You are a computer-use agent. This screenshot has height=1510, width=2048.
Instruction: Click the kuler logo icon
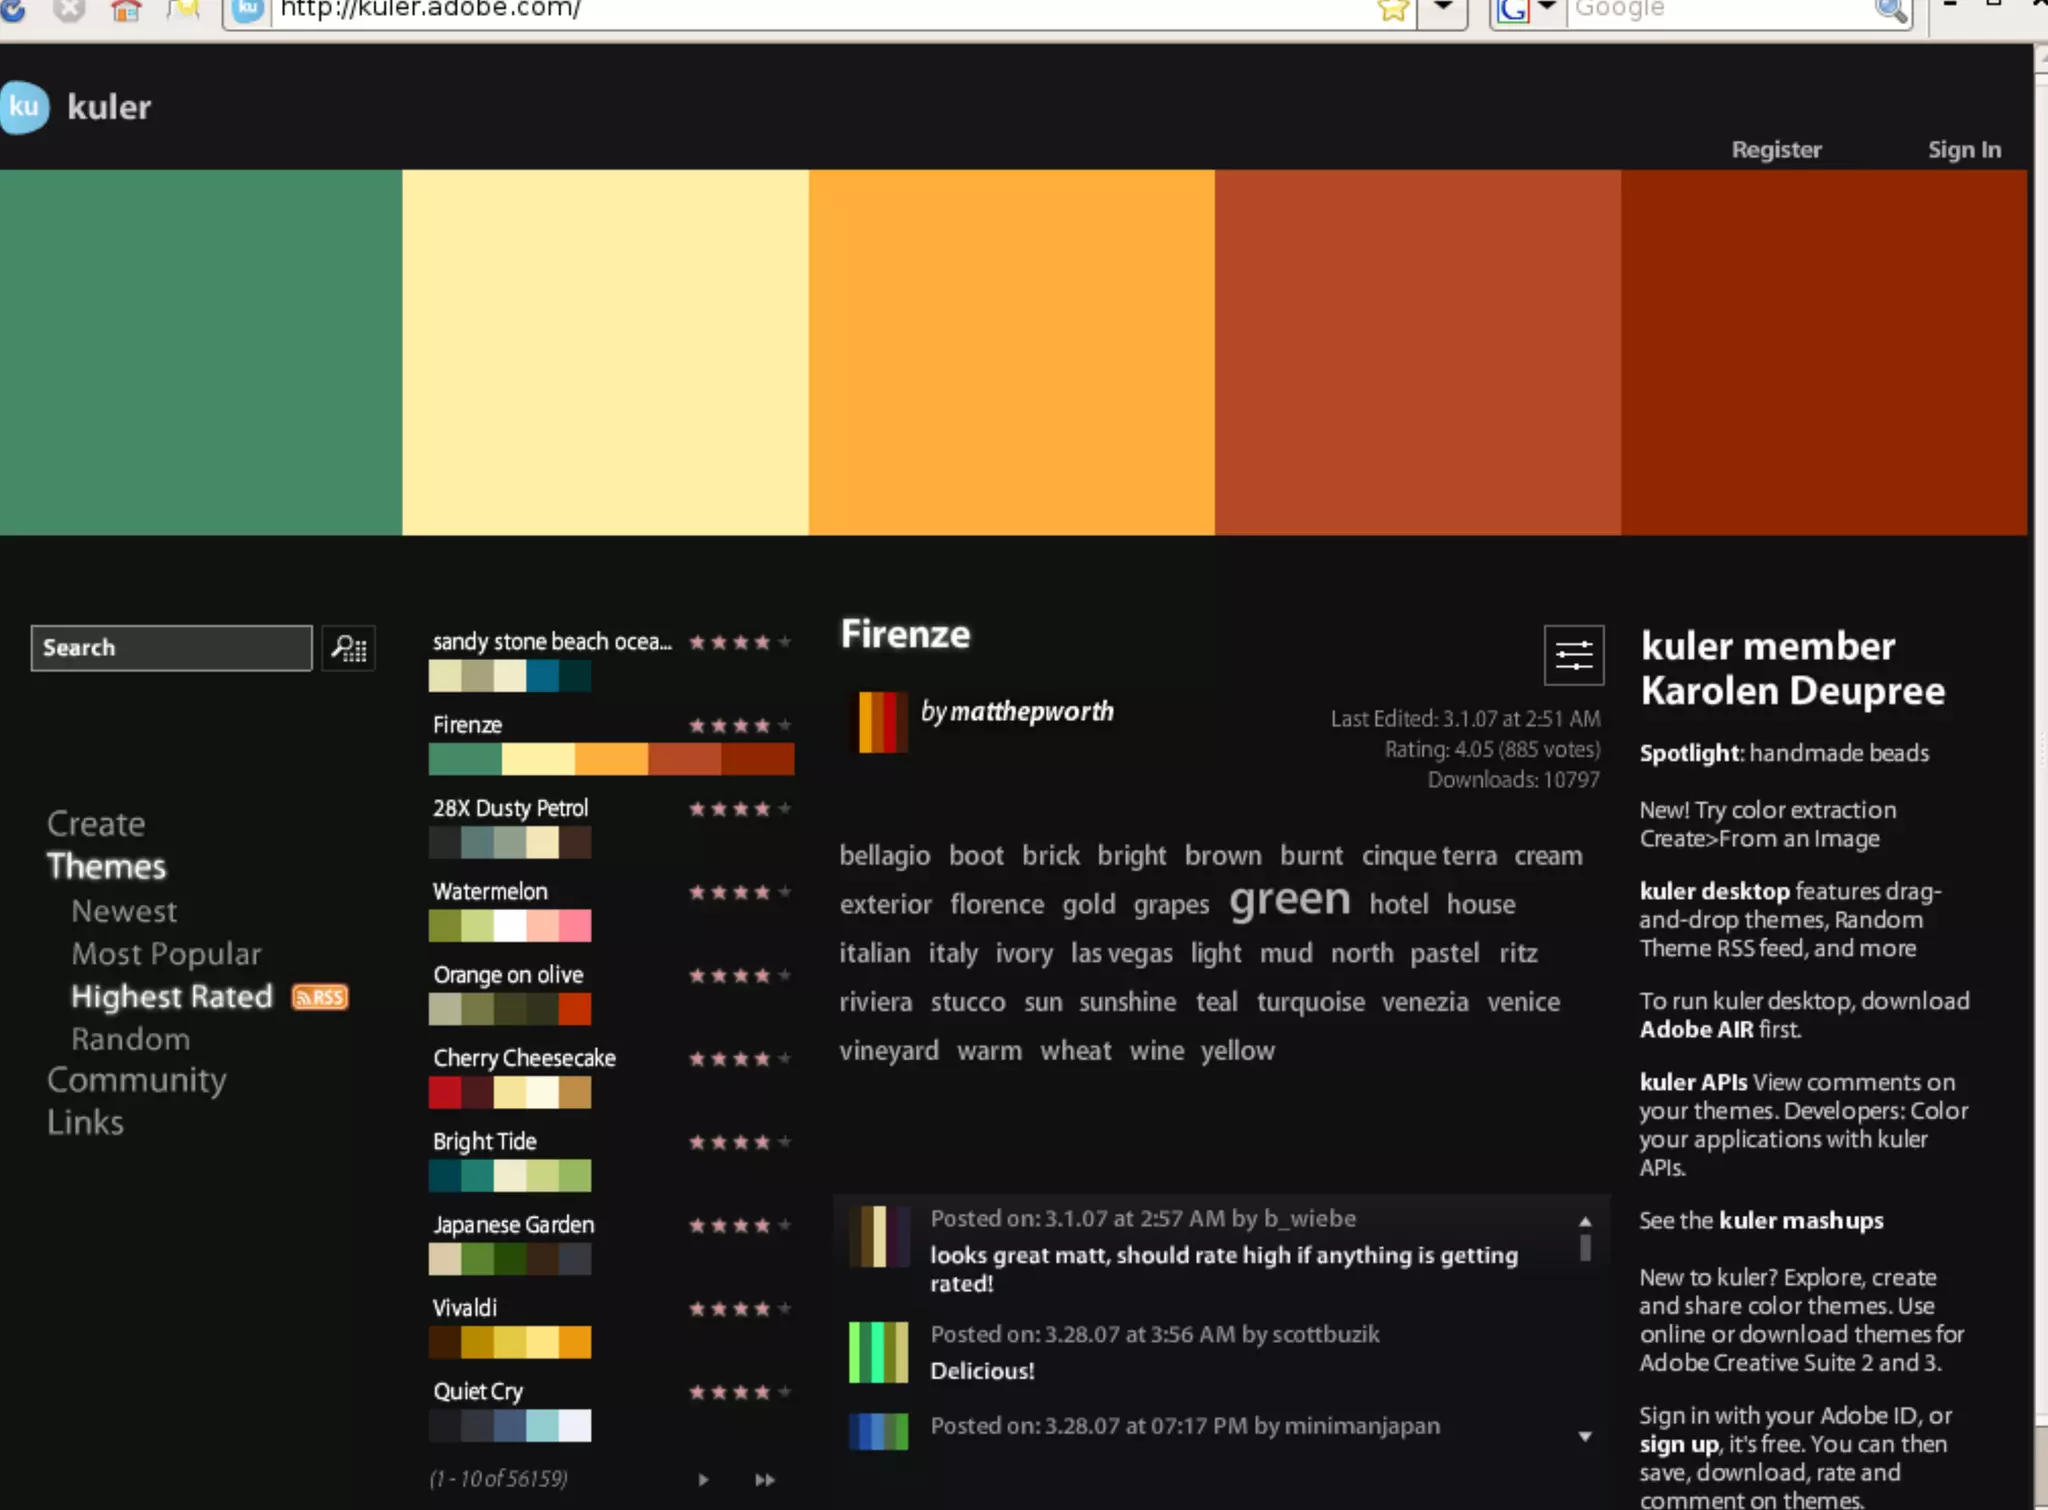tap(24, 107)
